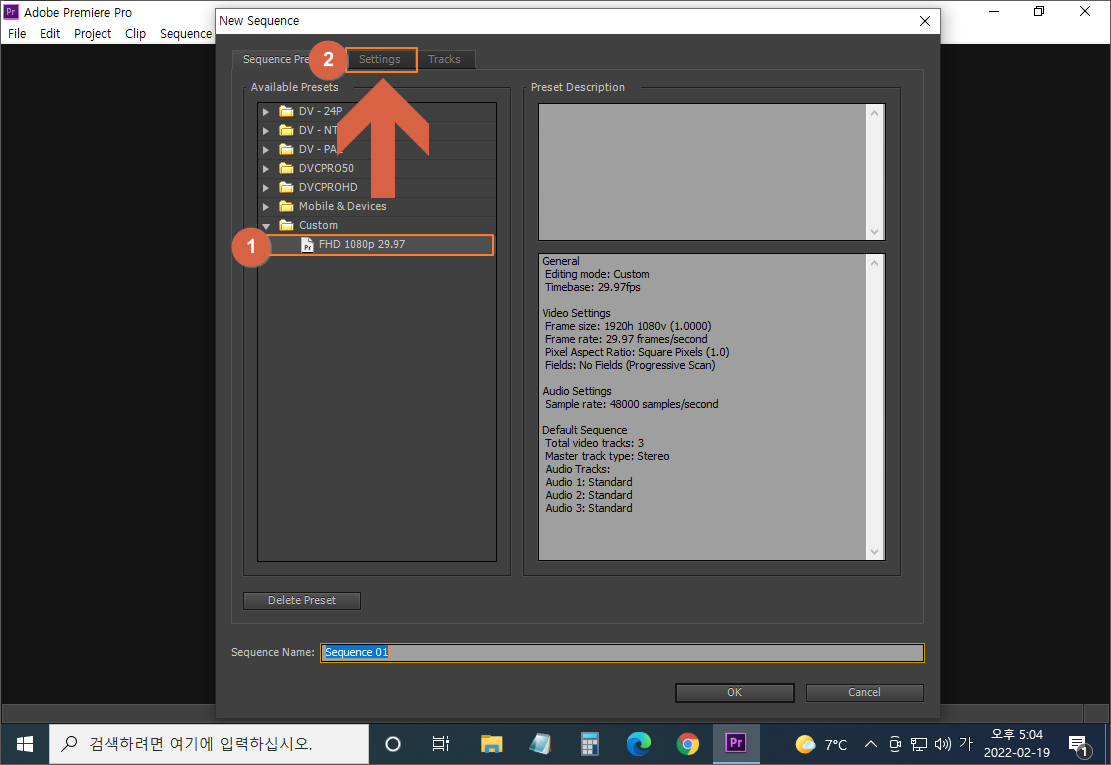Click the Meet Now tray icon
The height and width of the screenshot is (765, 1111).
tap(895, 744)
